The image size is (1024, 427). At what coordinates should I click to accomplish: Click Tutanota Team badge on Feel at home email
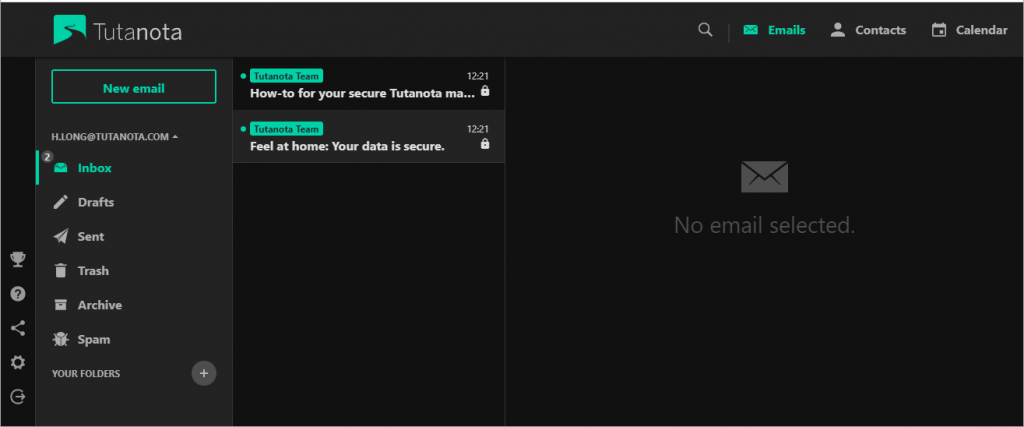point(286,129)
